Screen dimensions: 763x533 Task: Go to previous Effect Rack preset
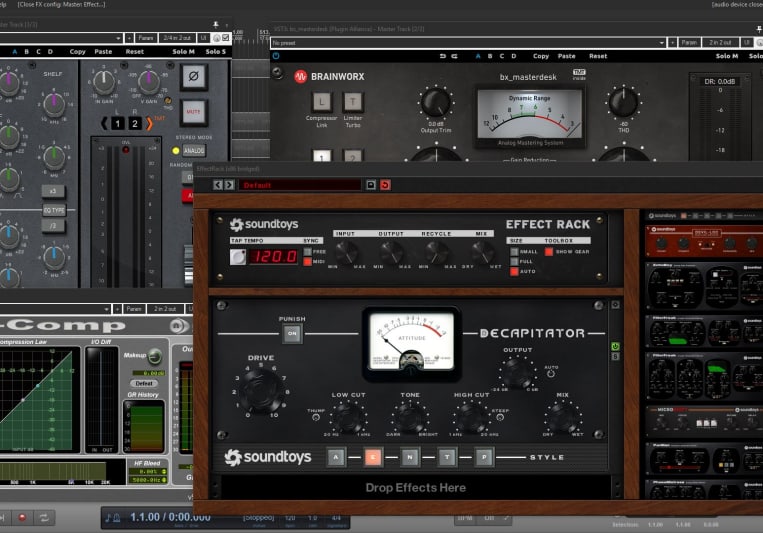tap(218, 185)
